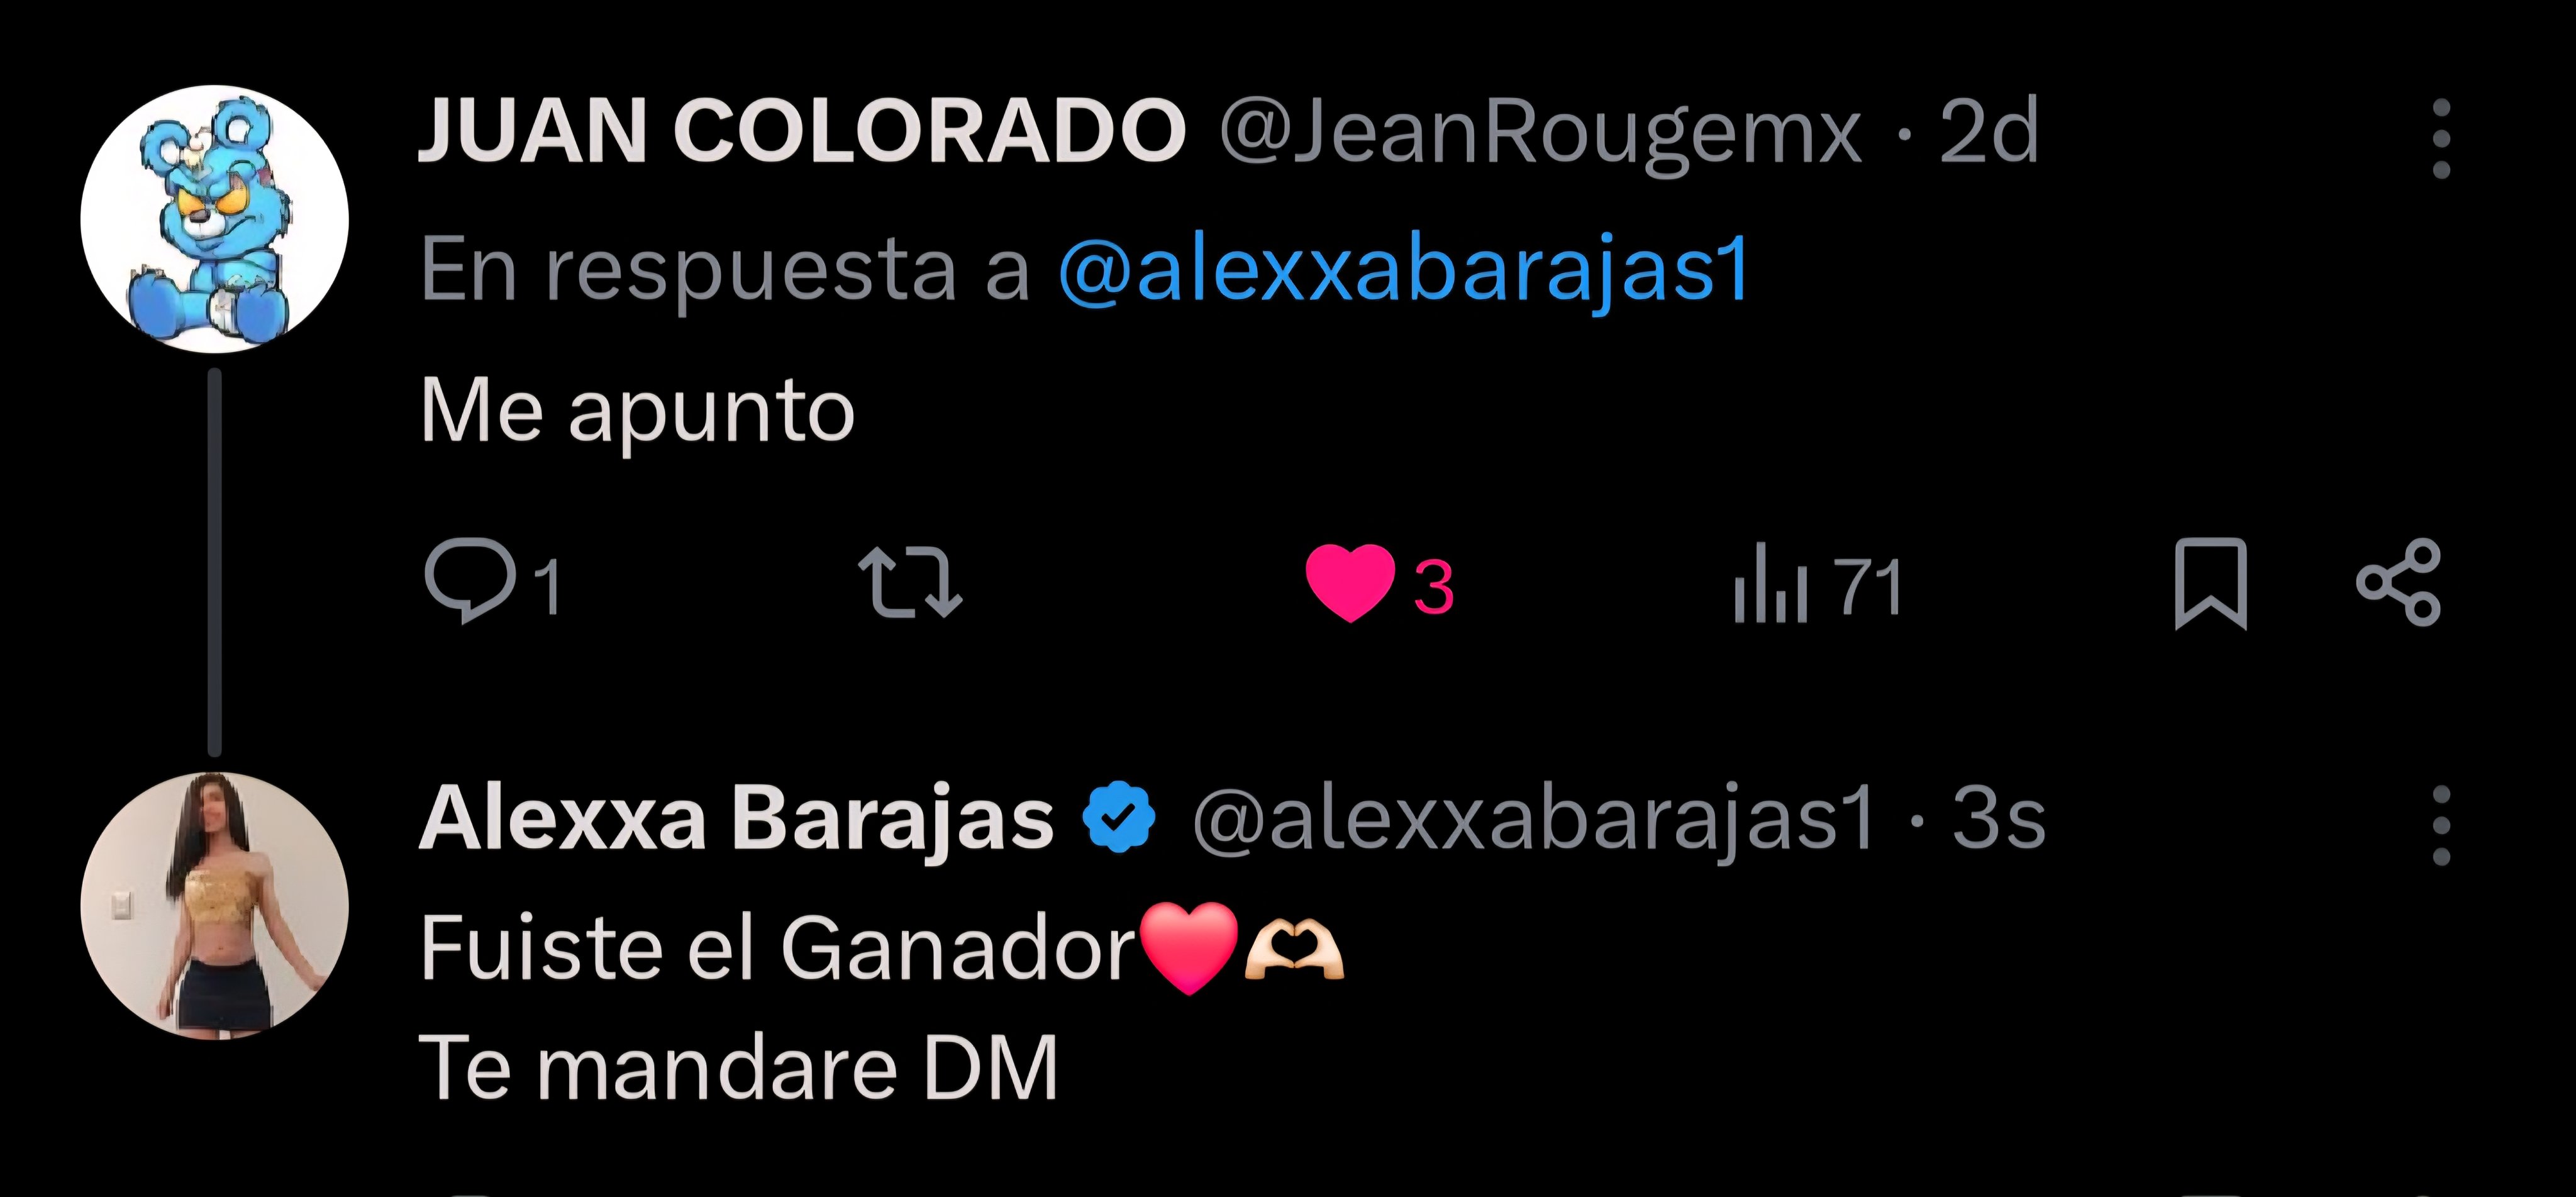
Task: Bookmark Juan Colorado's tweet
Action: click(2210, 584)
